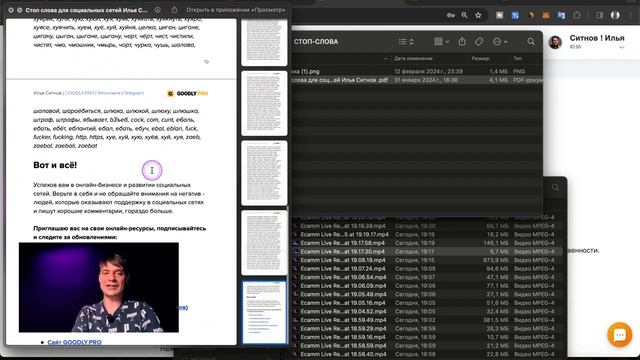Click the zoom magnifier icon in the browser address bar
640x360 pixels.
coord(464,16)
